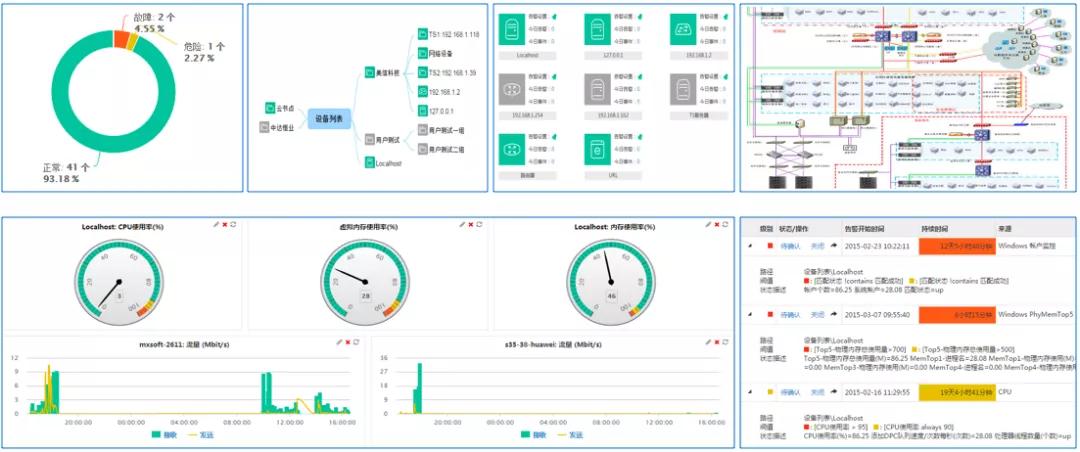Click edit pencil on Localhost CPU gauge

pyautogui.click(x=216, y=225)
